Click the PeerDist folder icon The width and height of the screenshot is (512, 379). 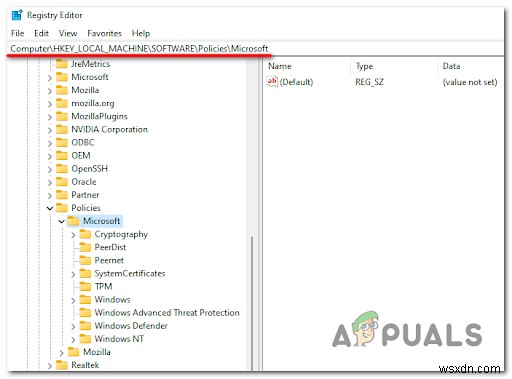point(85,247)
